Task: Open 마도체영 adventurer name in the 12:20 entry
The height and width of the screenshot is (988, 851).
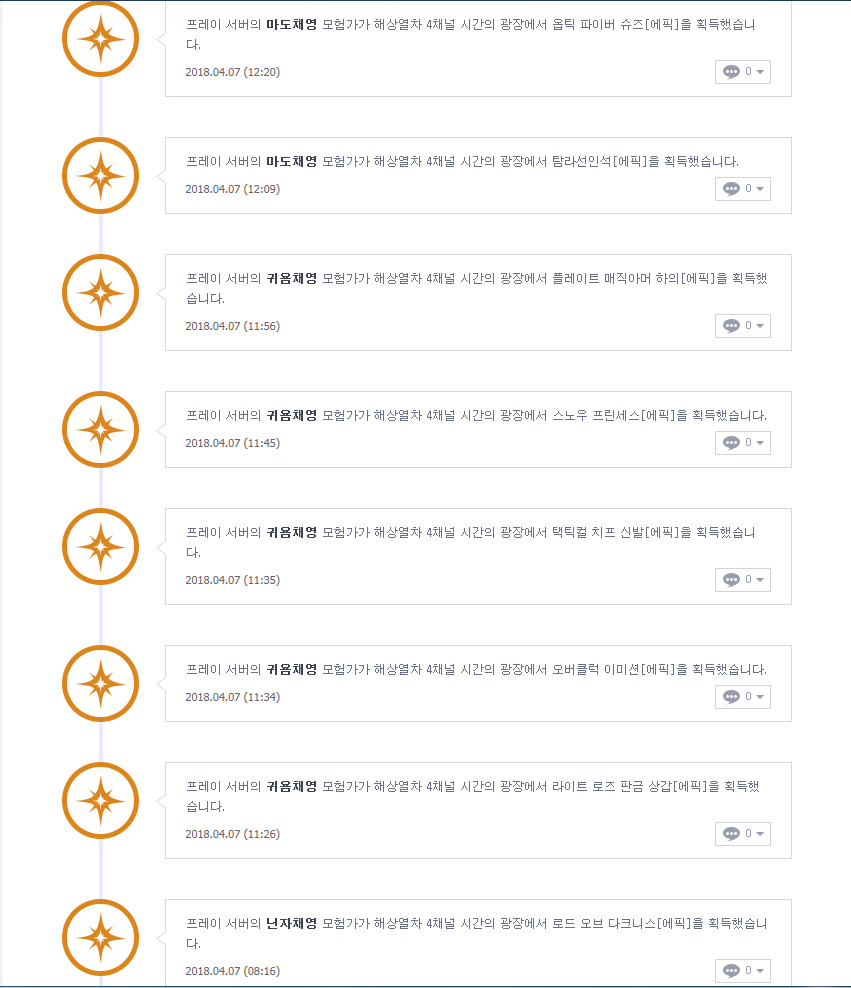Action: pyautogui.click(x=291, y=25)
